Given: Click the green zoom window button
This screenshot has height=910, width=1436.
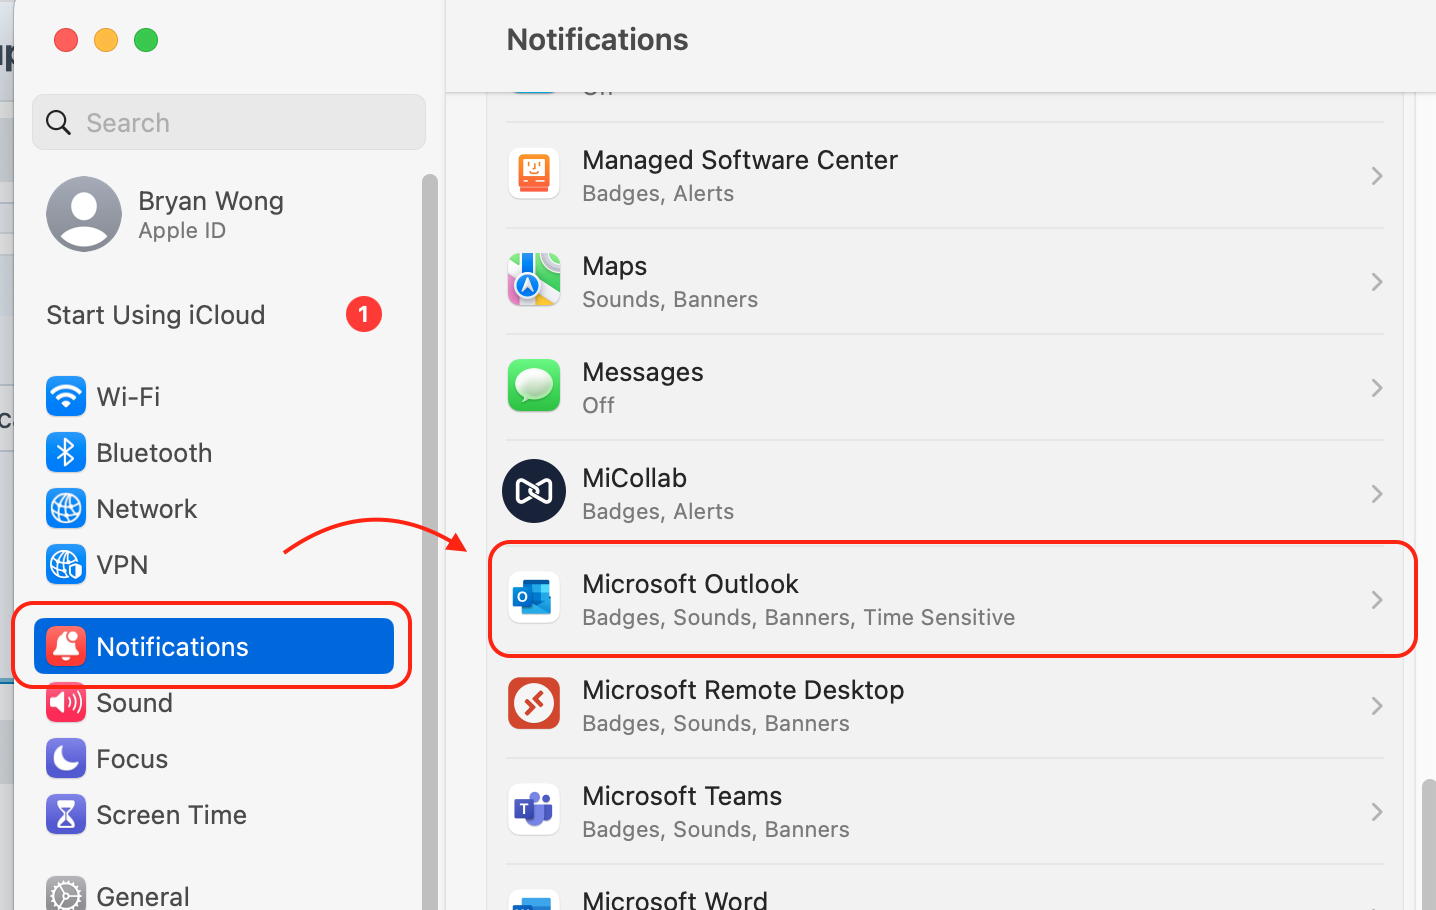Looking at the screenshot, I should [x=146, y=40].
